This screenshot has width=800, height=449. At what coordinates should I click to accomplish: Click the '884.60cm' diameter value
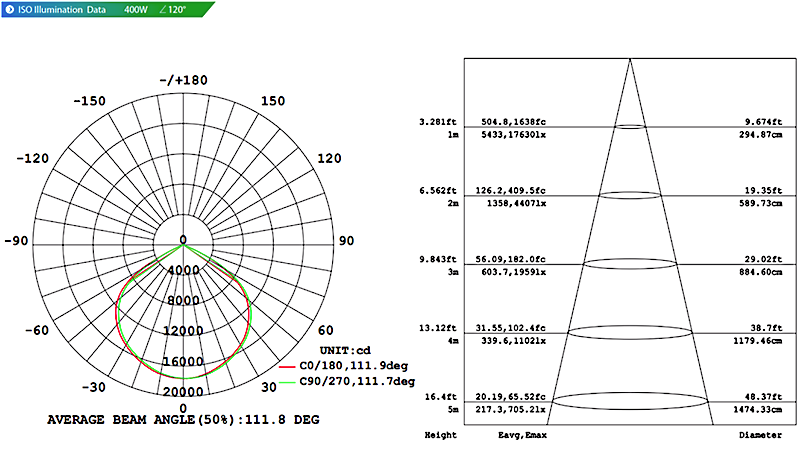coord(760,272)
